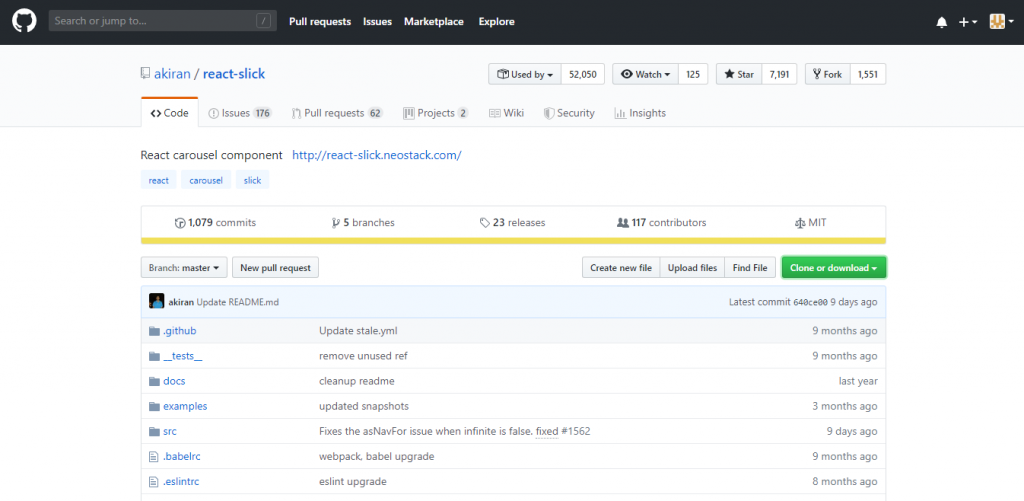
Task: View the 1,079 commits history
Action: (216, 223)
